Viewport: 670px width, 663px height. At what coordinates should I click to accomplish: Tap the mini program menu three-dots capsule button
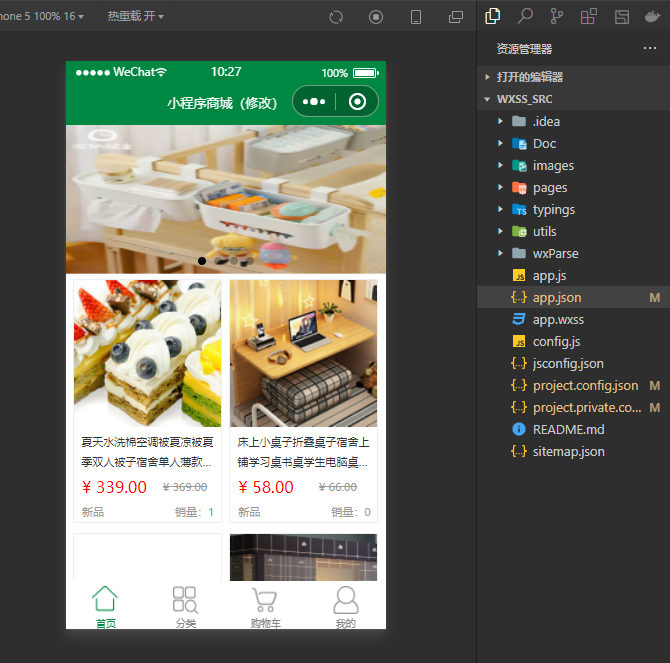click(314, 102)
